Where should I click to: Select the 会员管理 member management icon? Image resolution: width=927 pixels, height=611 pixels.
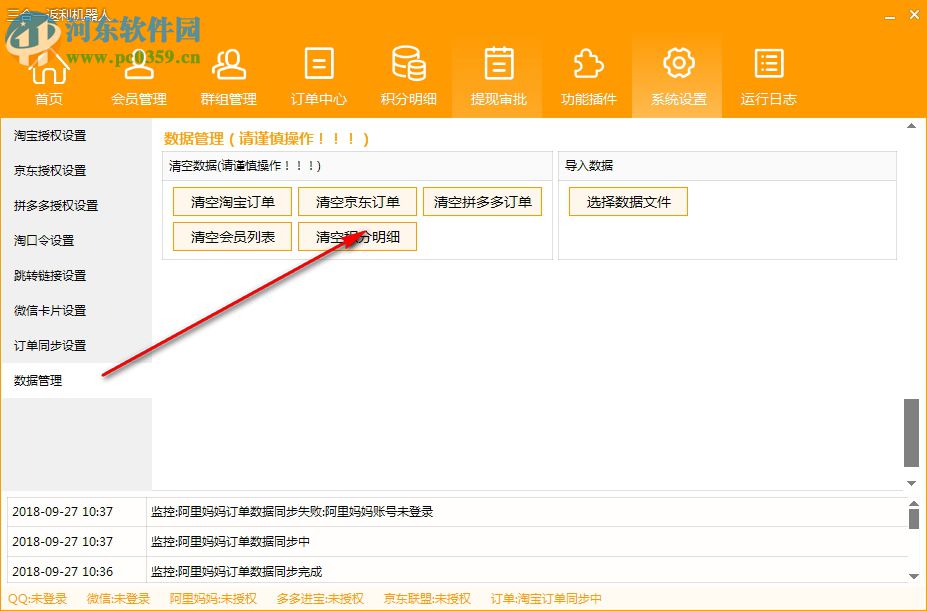138,70
